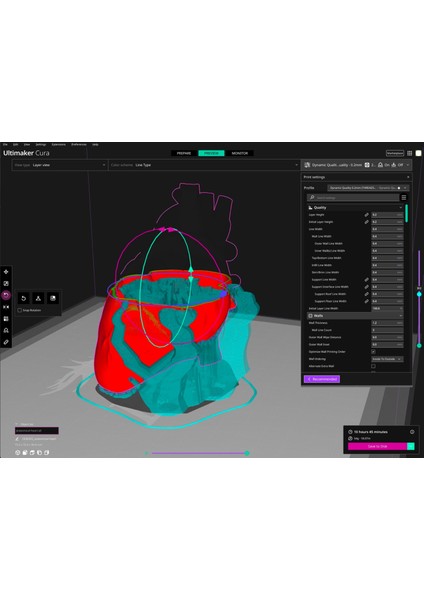The height and width of the screenshot is (600, 424).
Task: Click the Reset rotation icon
Action: pos(24,298)
